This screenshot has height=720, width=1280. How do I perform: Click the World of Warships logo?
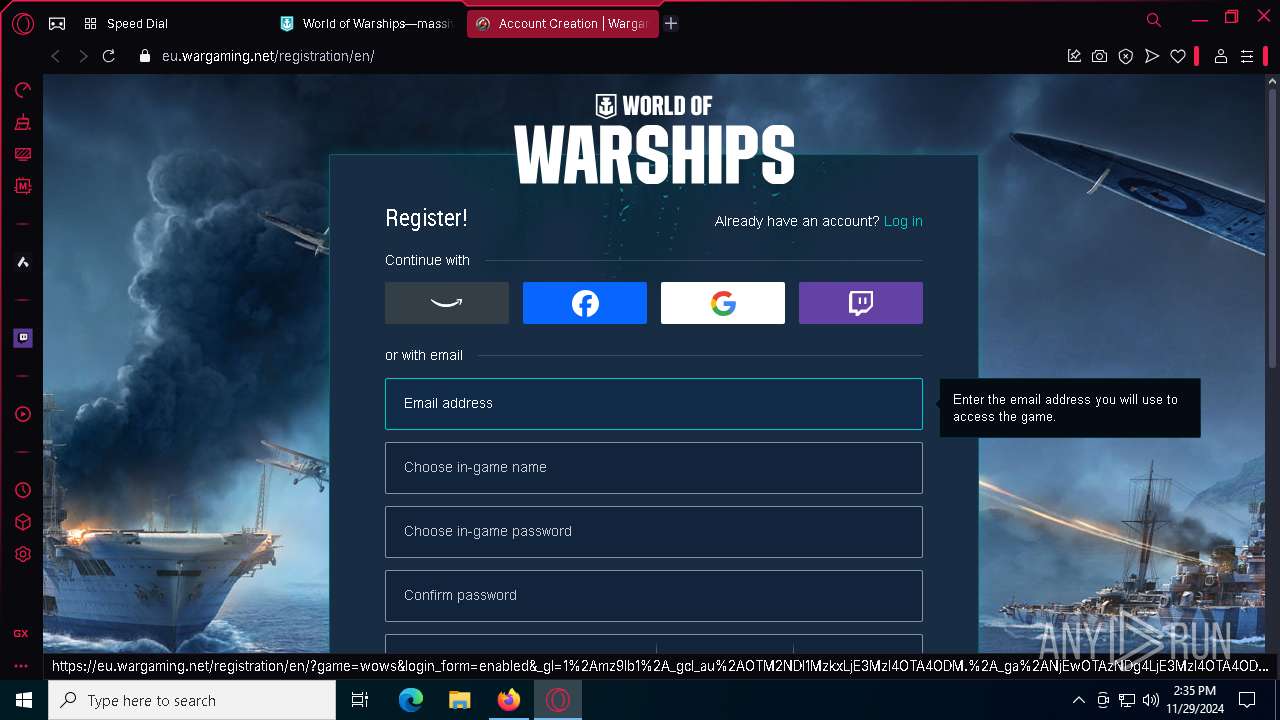tap(654, 139)
